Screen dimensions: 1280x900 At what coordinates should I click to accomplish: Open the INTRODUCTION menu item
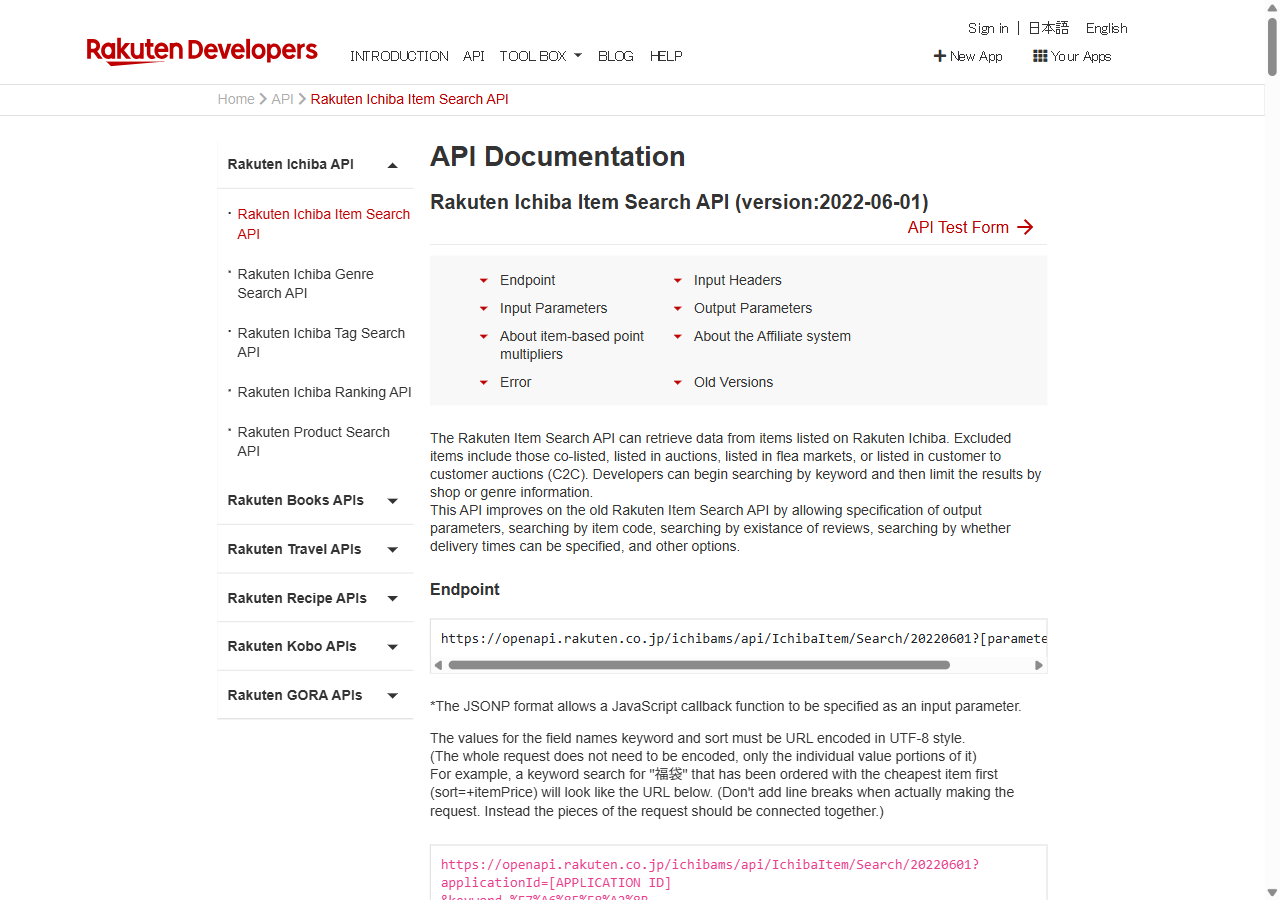tap(399, 56)
